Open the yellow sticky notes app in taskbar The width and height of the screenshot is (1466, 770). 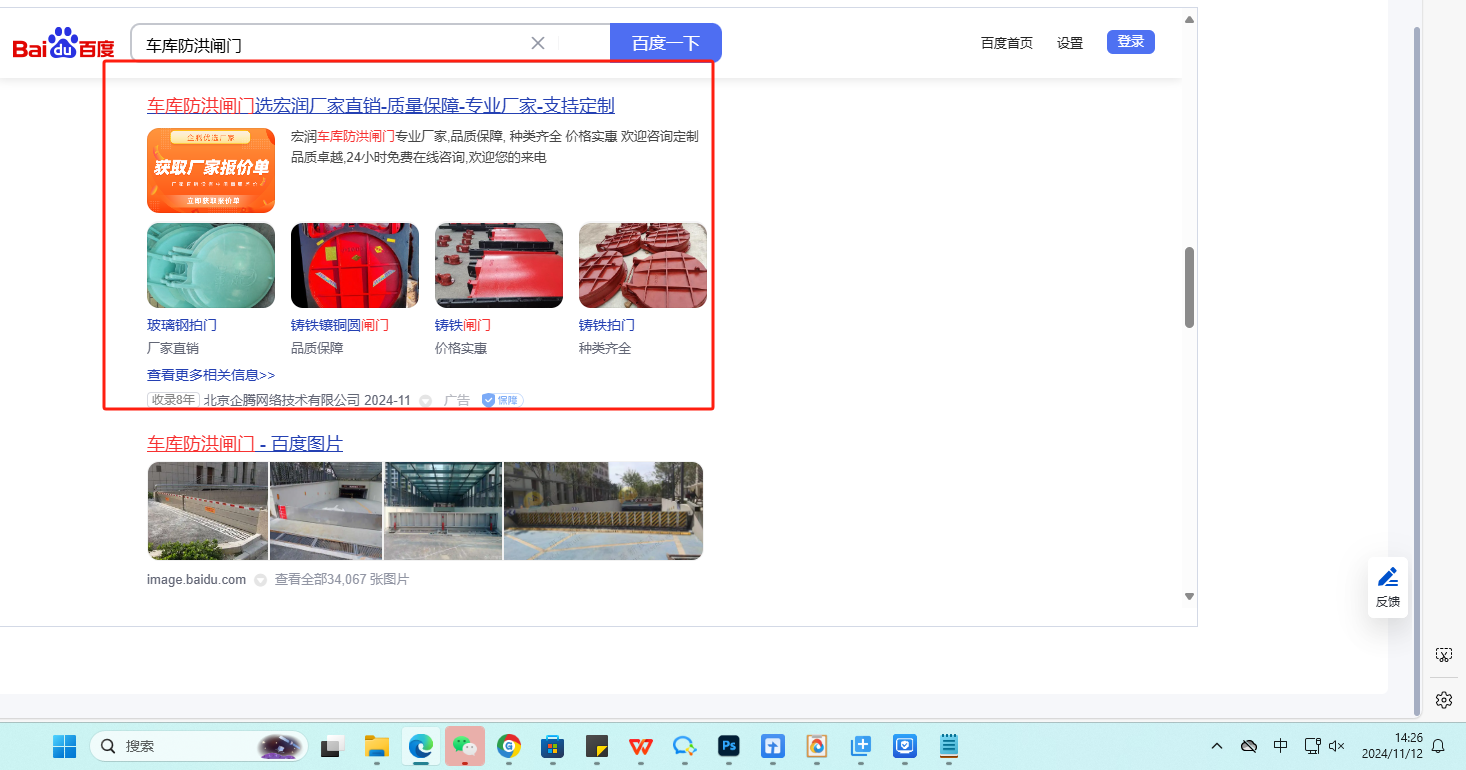tap(597, 746)
